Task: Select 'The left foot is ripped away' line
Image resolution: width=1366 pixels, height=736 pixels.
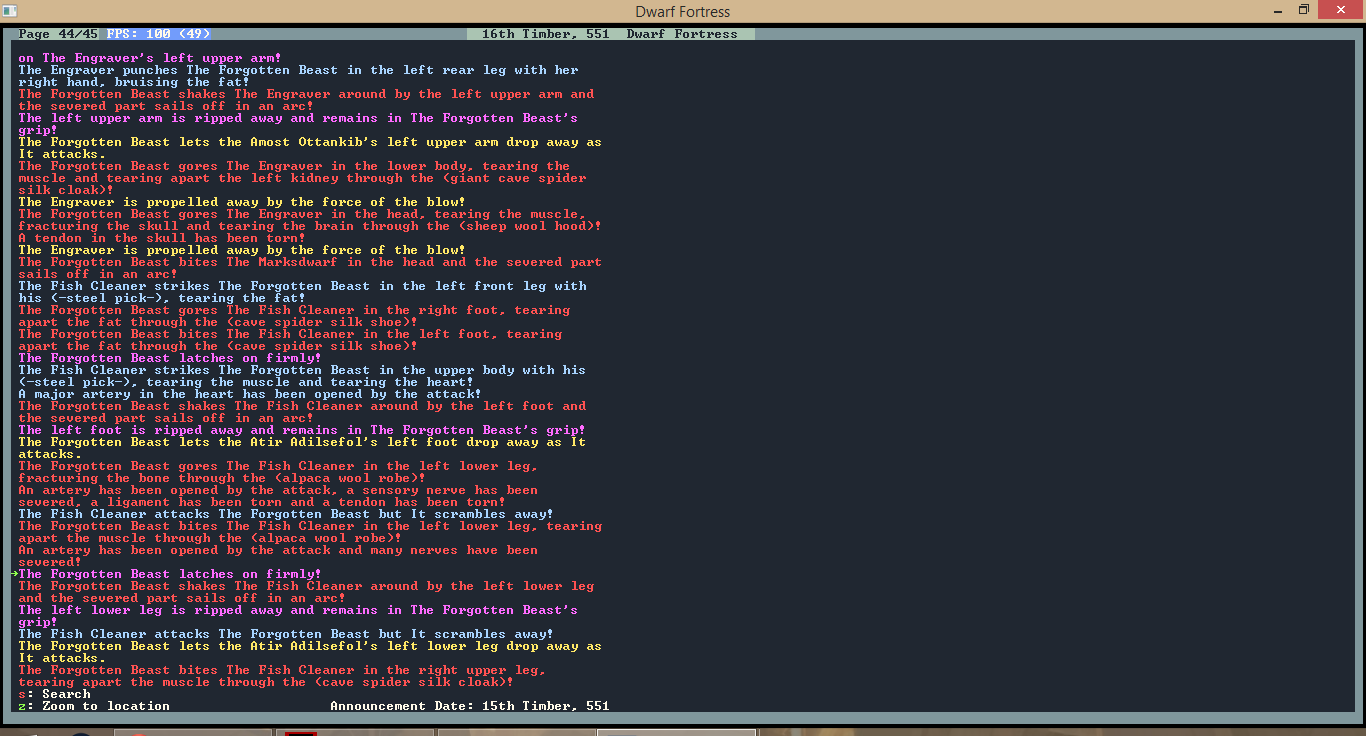Action: [302, 430]
